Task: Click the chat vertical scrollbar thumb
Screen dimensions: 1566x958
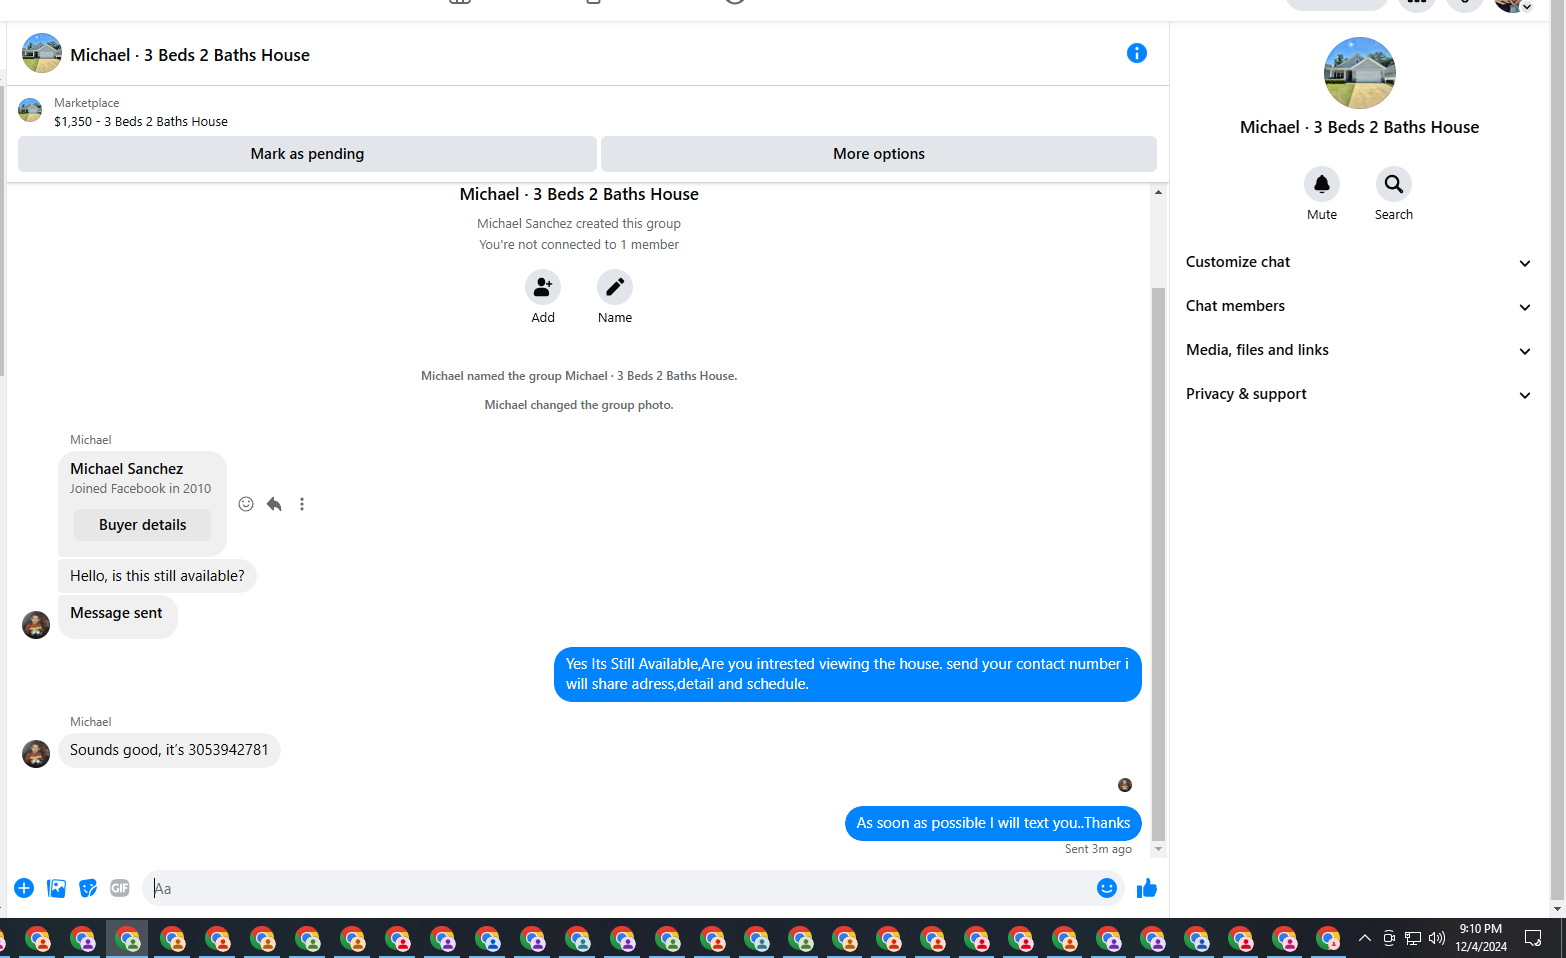Action: (1158, 563)
